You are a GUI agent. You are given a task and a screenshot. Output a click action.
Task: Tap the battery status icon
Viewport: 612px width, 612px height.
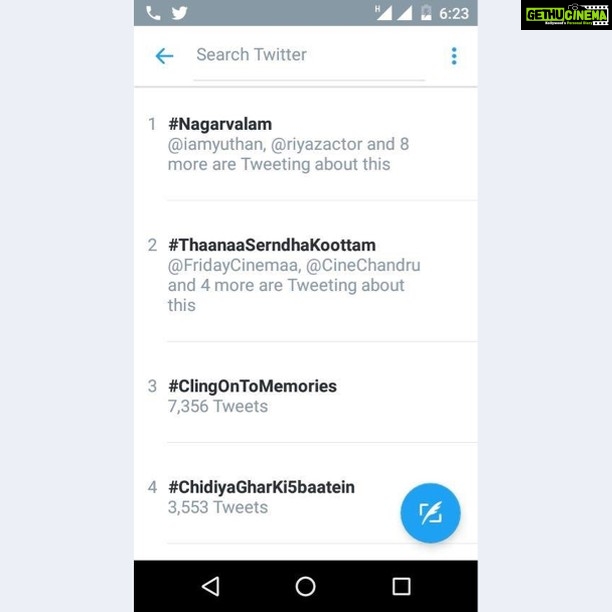[426, 13]
